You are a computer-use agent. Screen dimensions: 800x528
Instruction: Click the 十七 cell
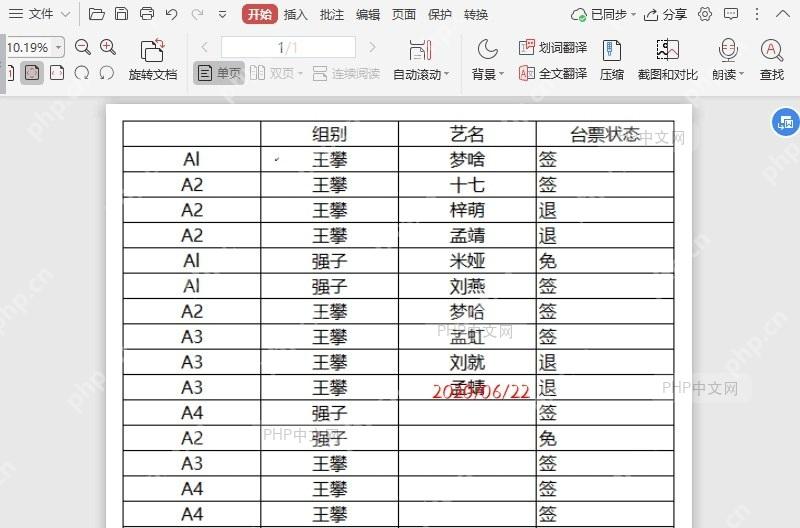click(467, 185)
